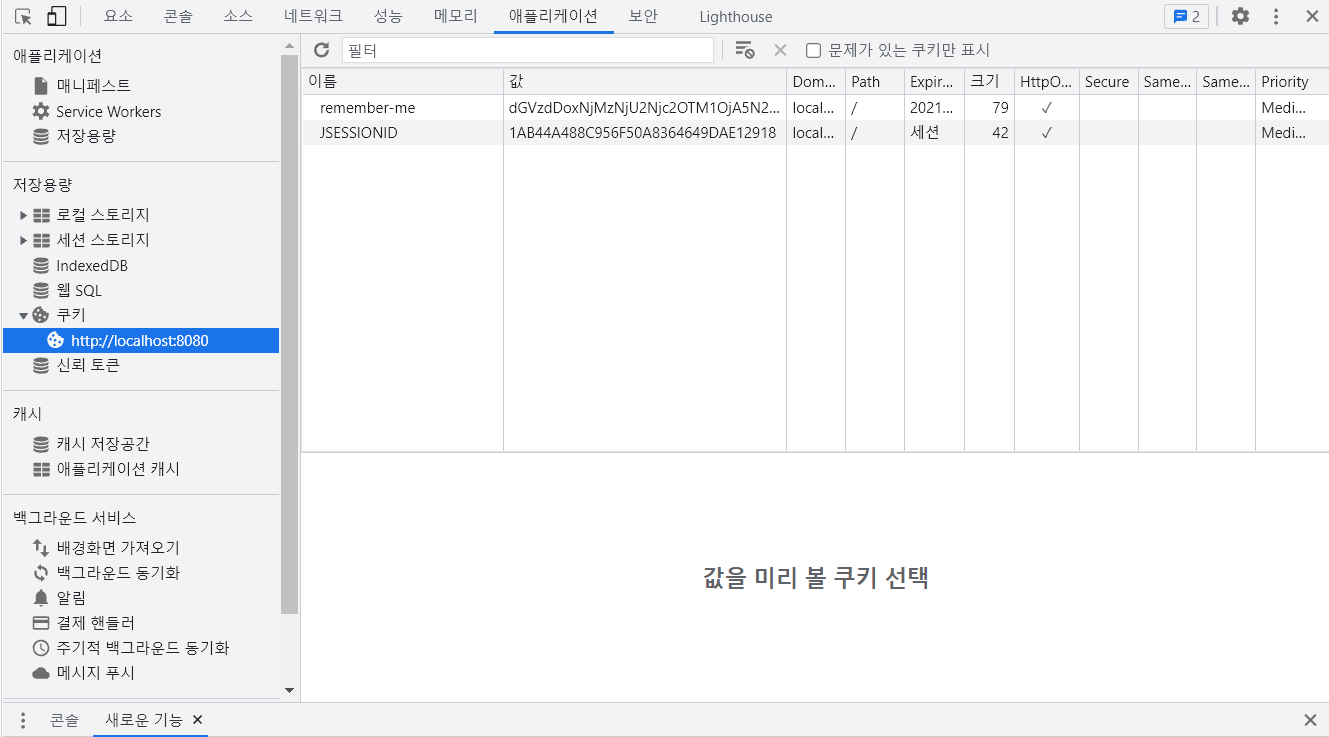This screenshot has width=1329, height=737.
Task: Open drawer three-dot menu
Action: tap(23, 720)
